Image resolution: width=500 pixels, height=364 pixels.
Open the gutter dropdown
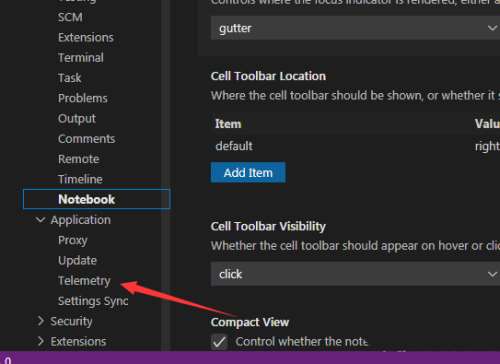point(355,28)
